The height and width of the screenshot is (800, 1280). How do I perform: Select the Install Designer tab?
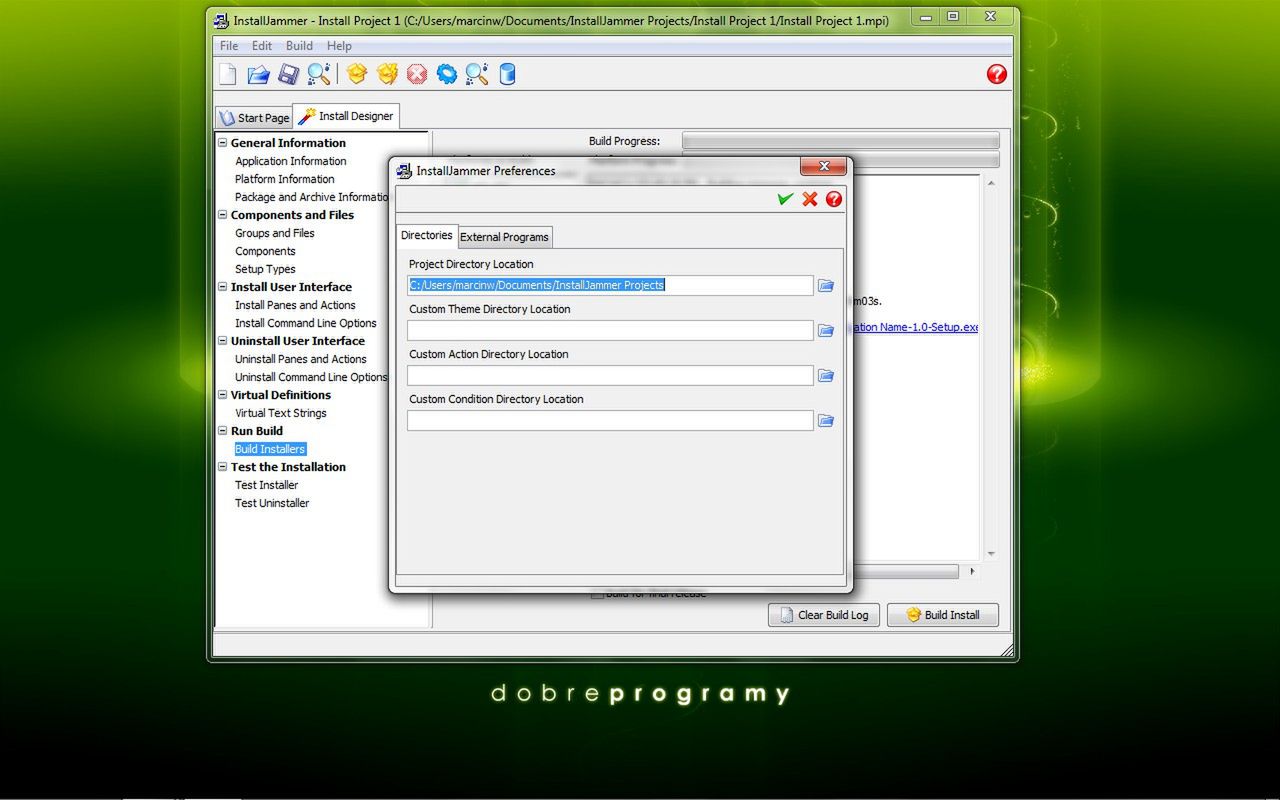347,116
